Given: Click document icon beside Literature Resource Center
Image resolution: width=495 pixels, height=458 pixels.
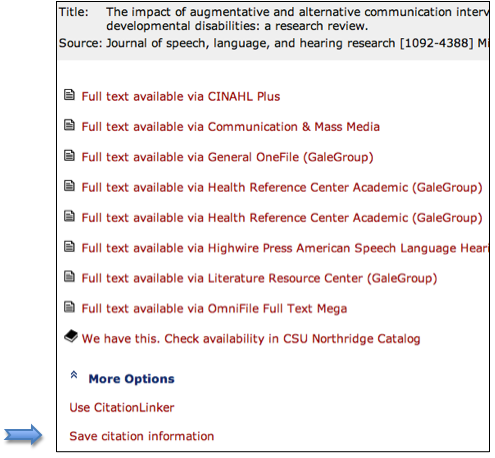Looking at the screenshot, I should click(69, 276).
